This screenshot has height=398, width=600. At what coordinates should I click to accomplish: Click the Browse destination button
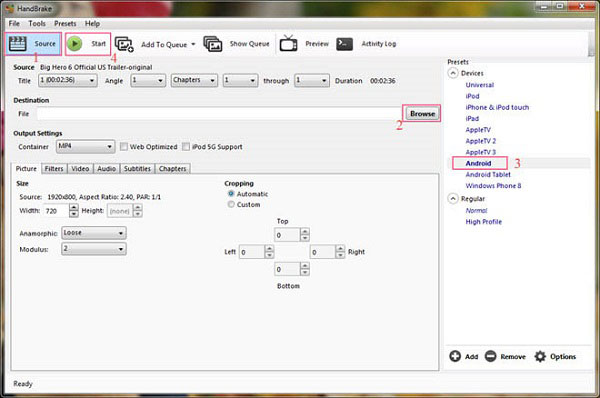pyautogui.click(x=422, y=114)
